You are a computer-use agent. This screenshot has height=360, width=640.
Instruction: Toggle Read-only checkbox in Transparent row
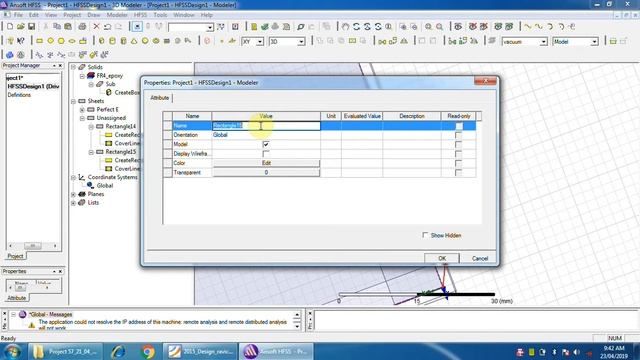pyautogui.click(x=458, y=172)
